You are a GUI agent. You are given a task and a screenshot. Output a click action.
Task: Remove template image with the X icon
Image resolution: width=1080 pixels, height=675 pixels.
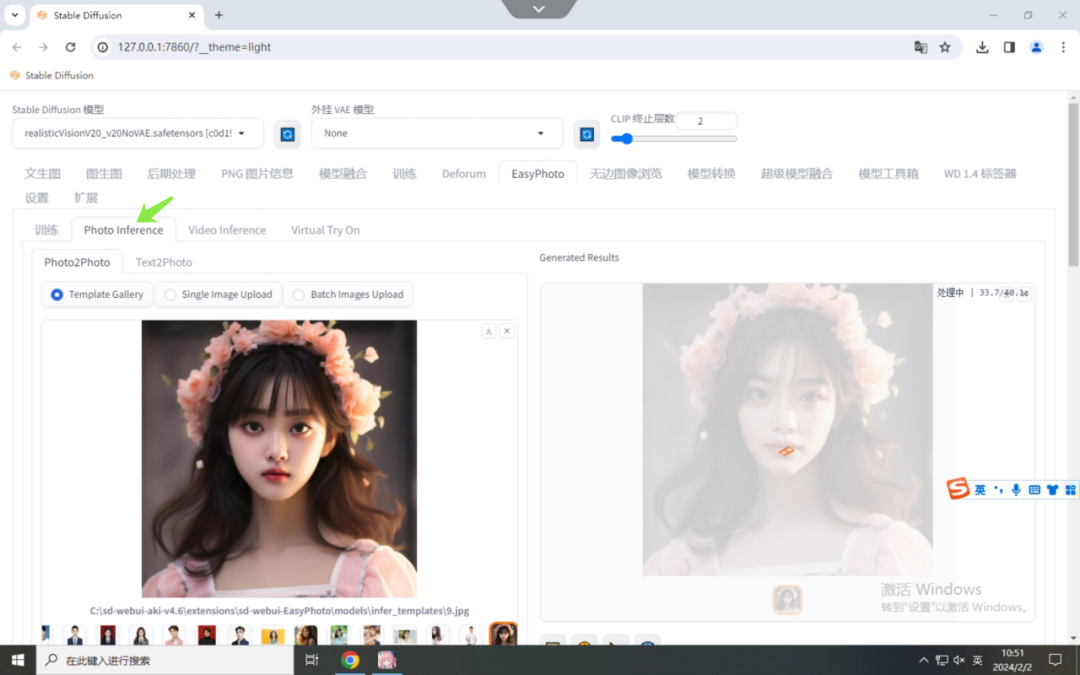[507, 331]
